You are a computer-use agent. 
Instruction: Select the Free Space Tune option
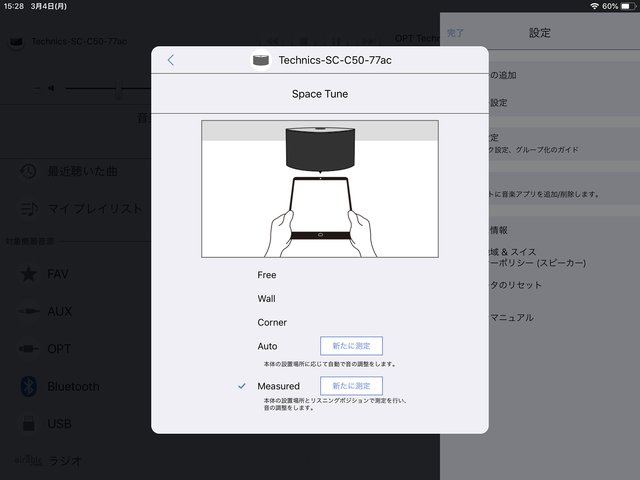click(266, 275)
